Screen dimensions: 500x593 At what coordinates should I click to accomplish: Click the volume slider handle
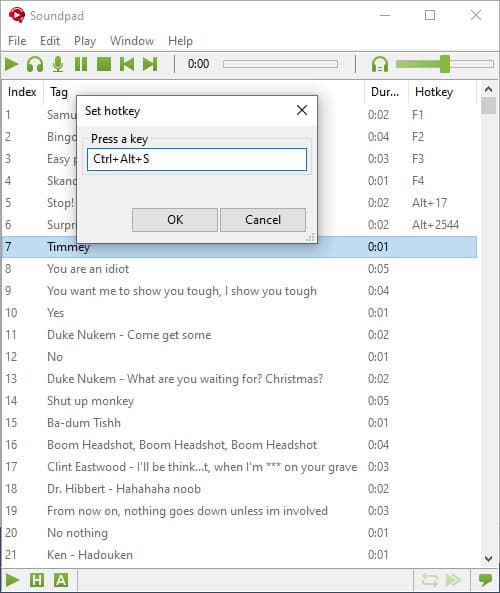coord(445,64)
